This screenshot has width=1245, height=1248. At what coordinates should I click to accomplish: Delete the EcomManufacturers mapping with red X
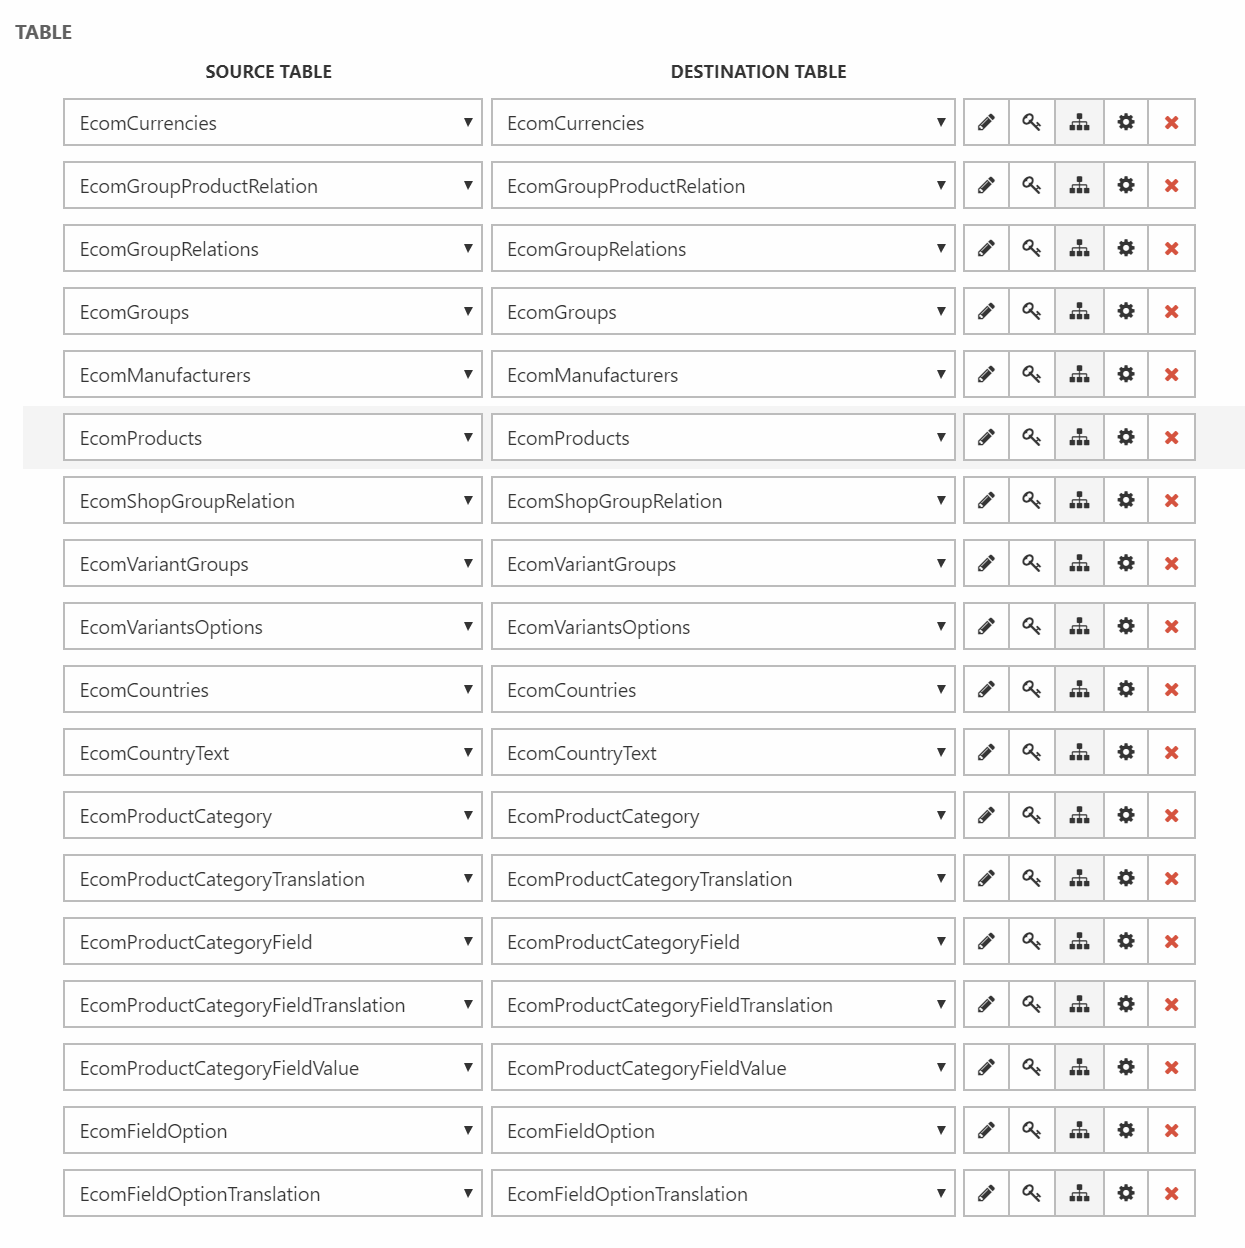click(1172, 374)
